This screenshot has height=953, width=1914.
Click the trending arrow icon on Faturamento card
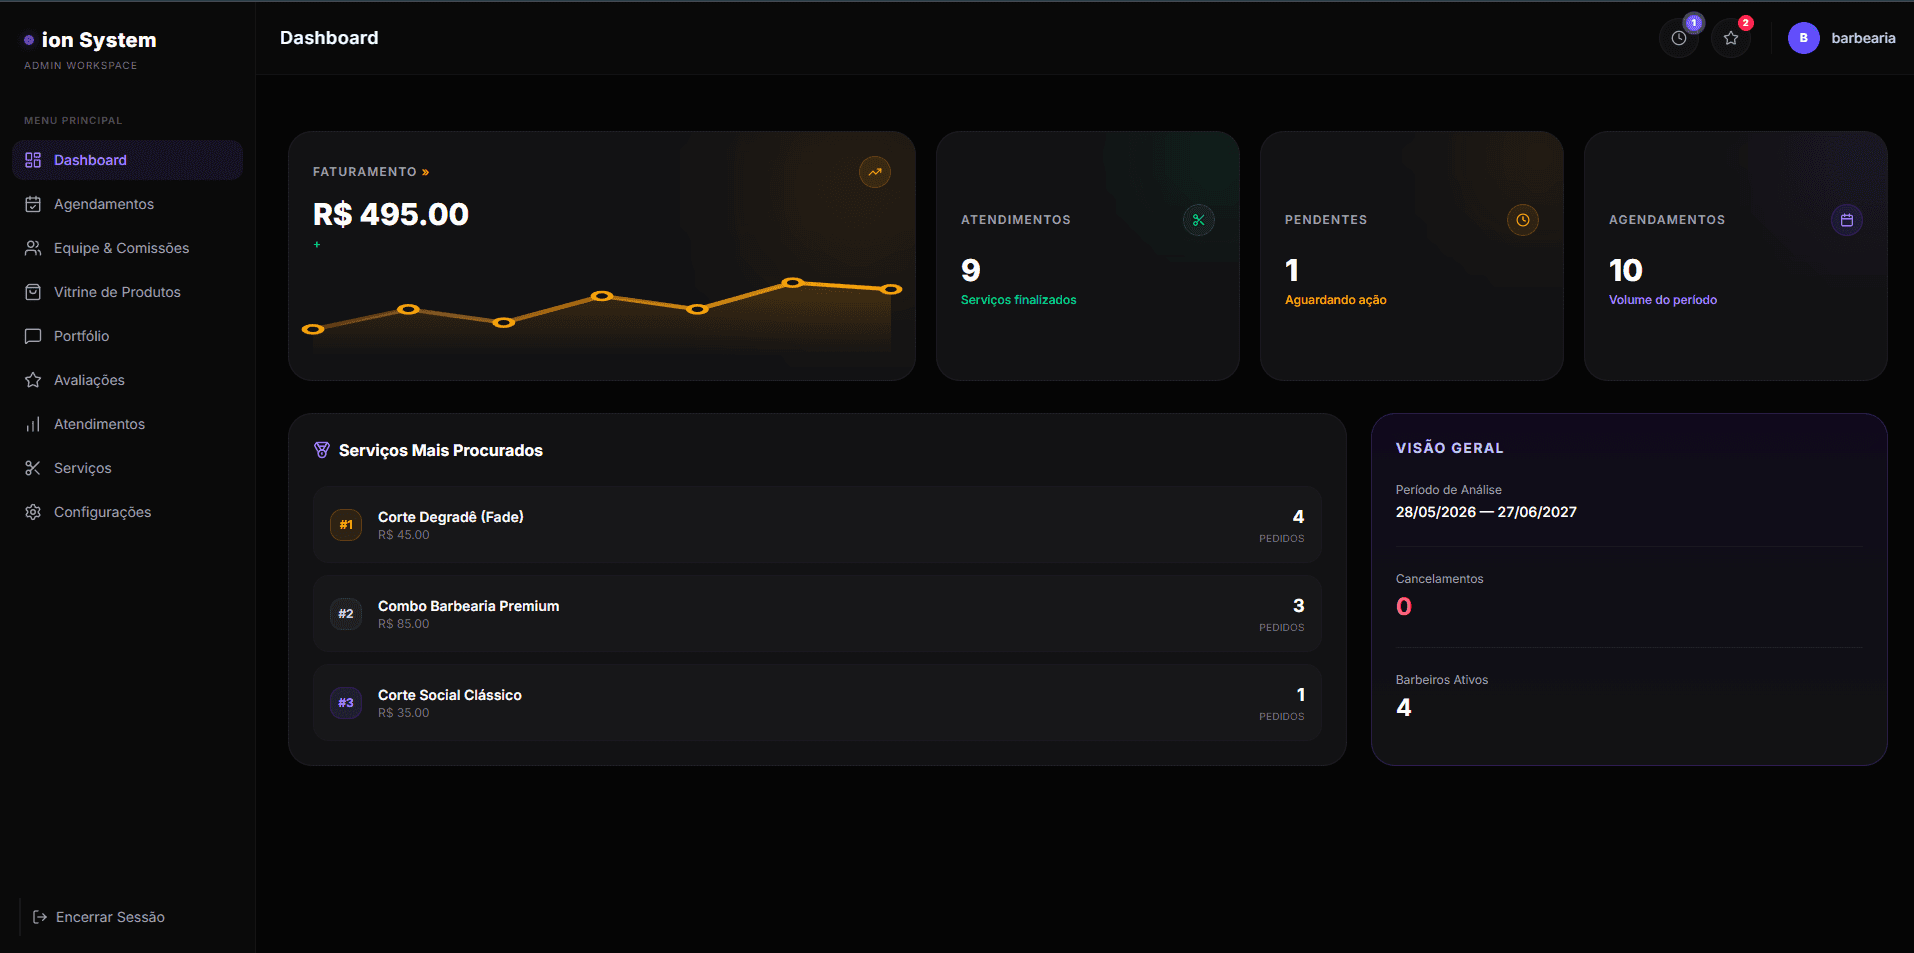tap(875, 172)
